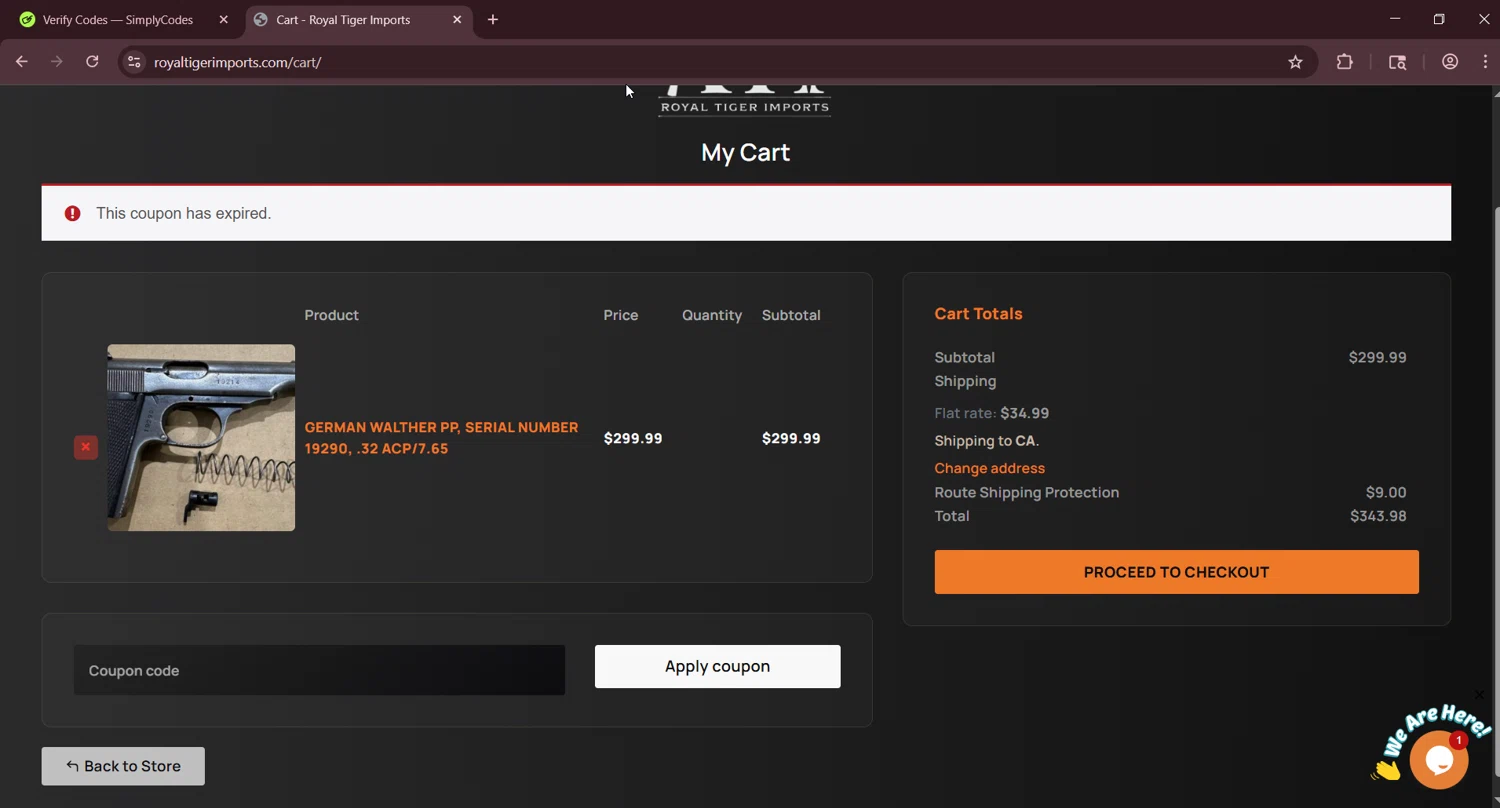Click the address bar URL
Image resolution: width=1500 pixels, height=808 pixels.
click(237, 62)
